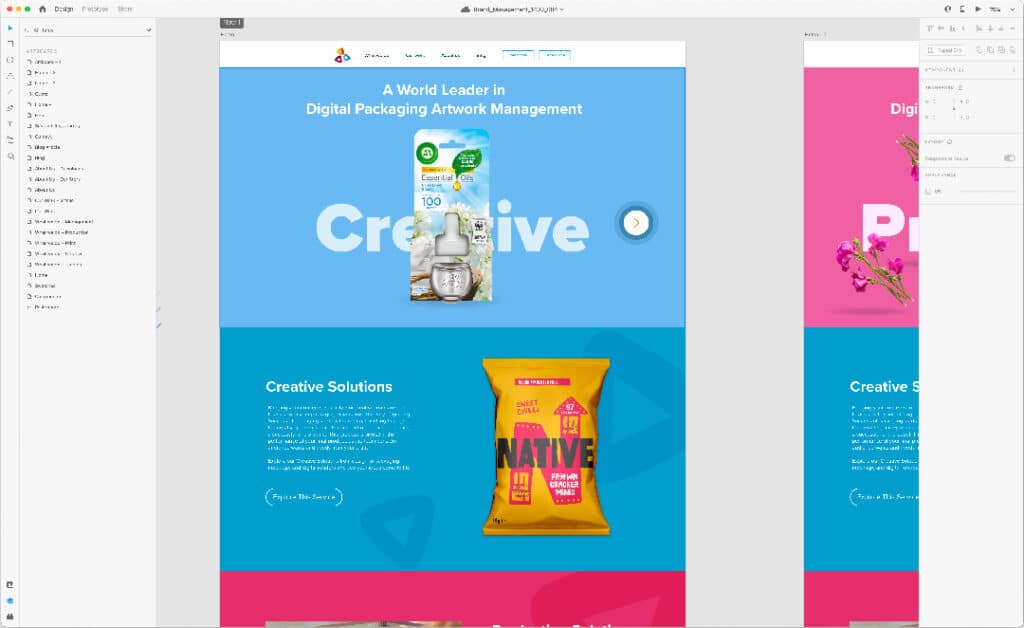Select the Careers artboard in the layers list
The height and width of the screenshot is (628, 1024).
44,135
